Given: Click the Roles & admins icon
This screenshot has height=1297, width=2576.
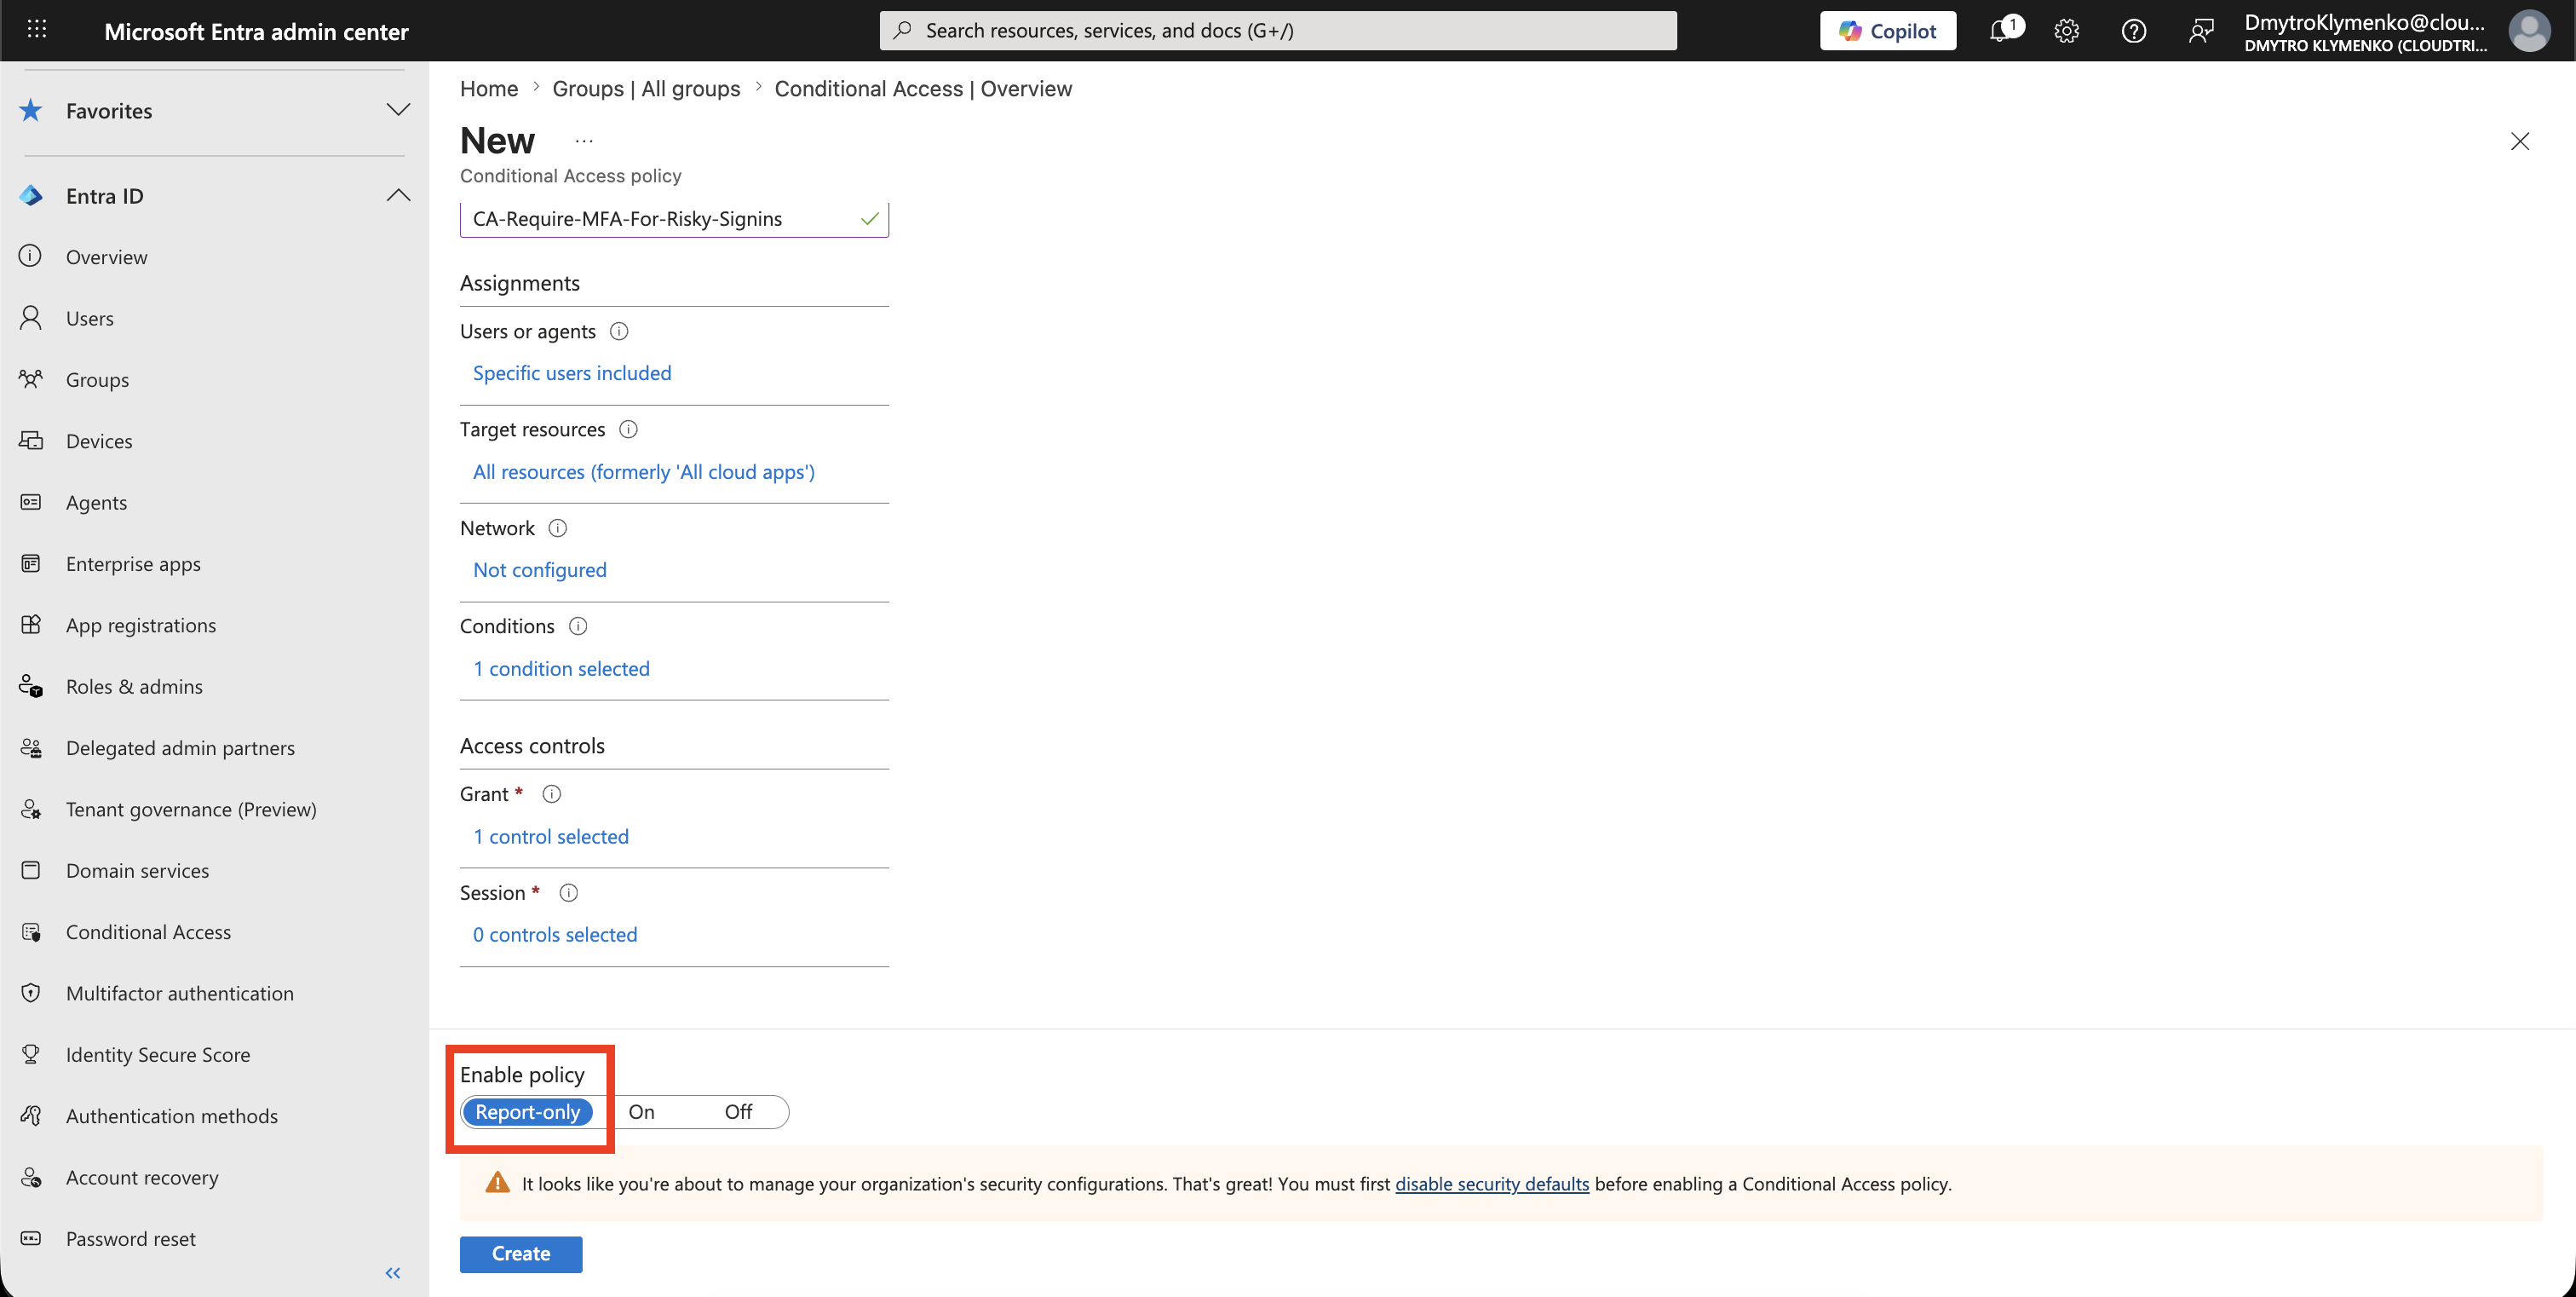Looking at the screenshot, I should (x=31, y=686).
